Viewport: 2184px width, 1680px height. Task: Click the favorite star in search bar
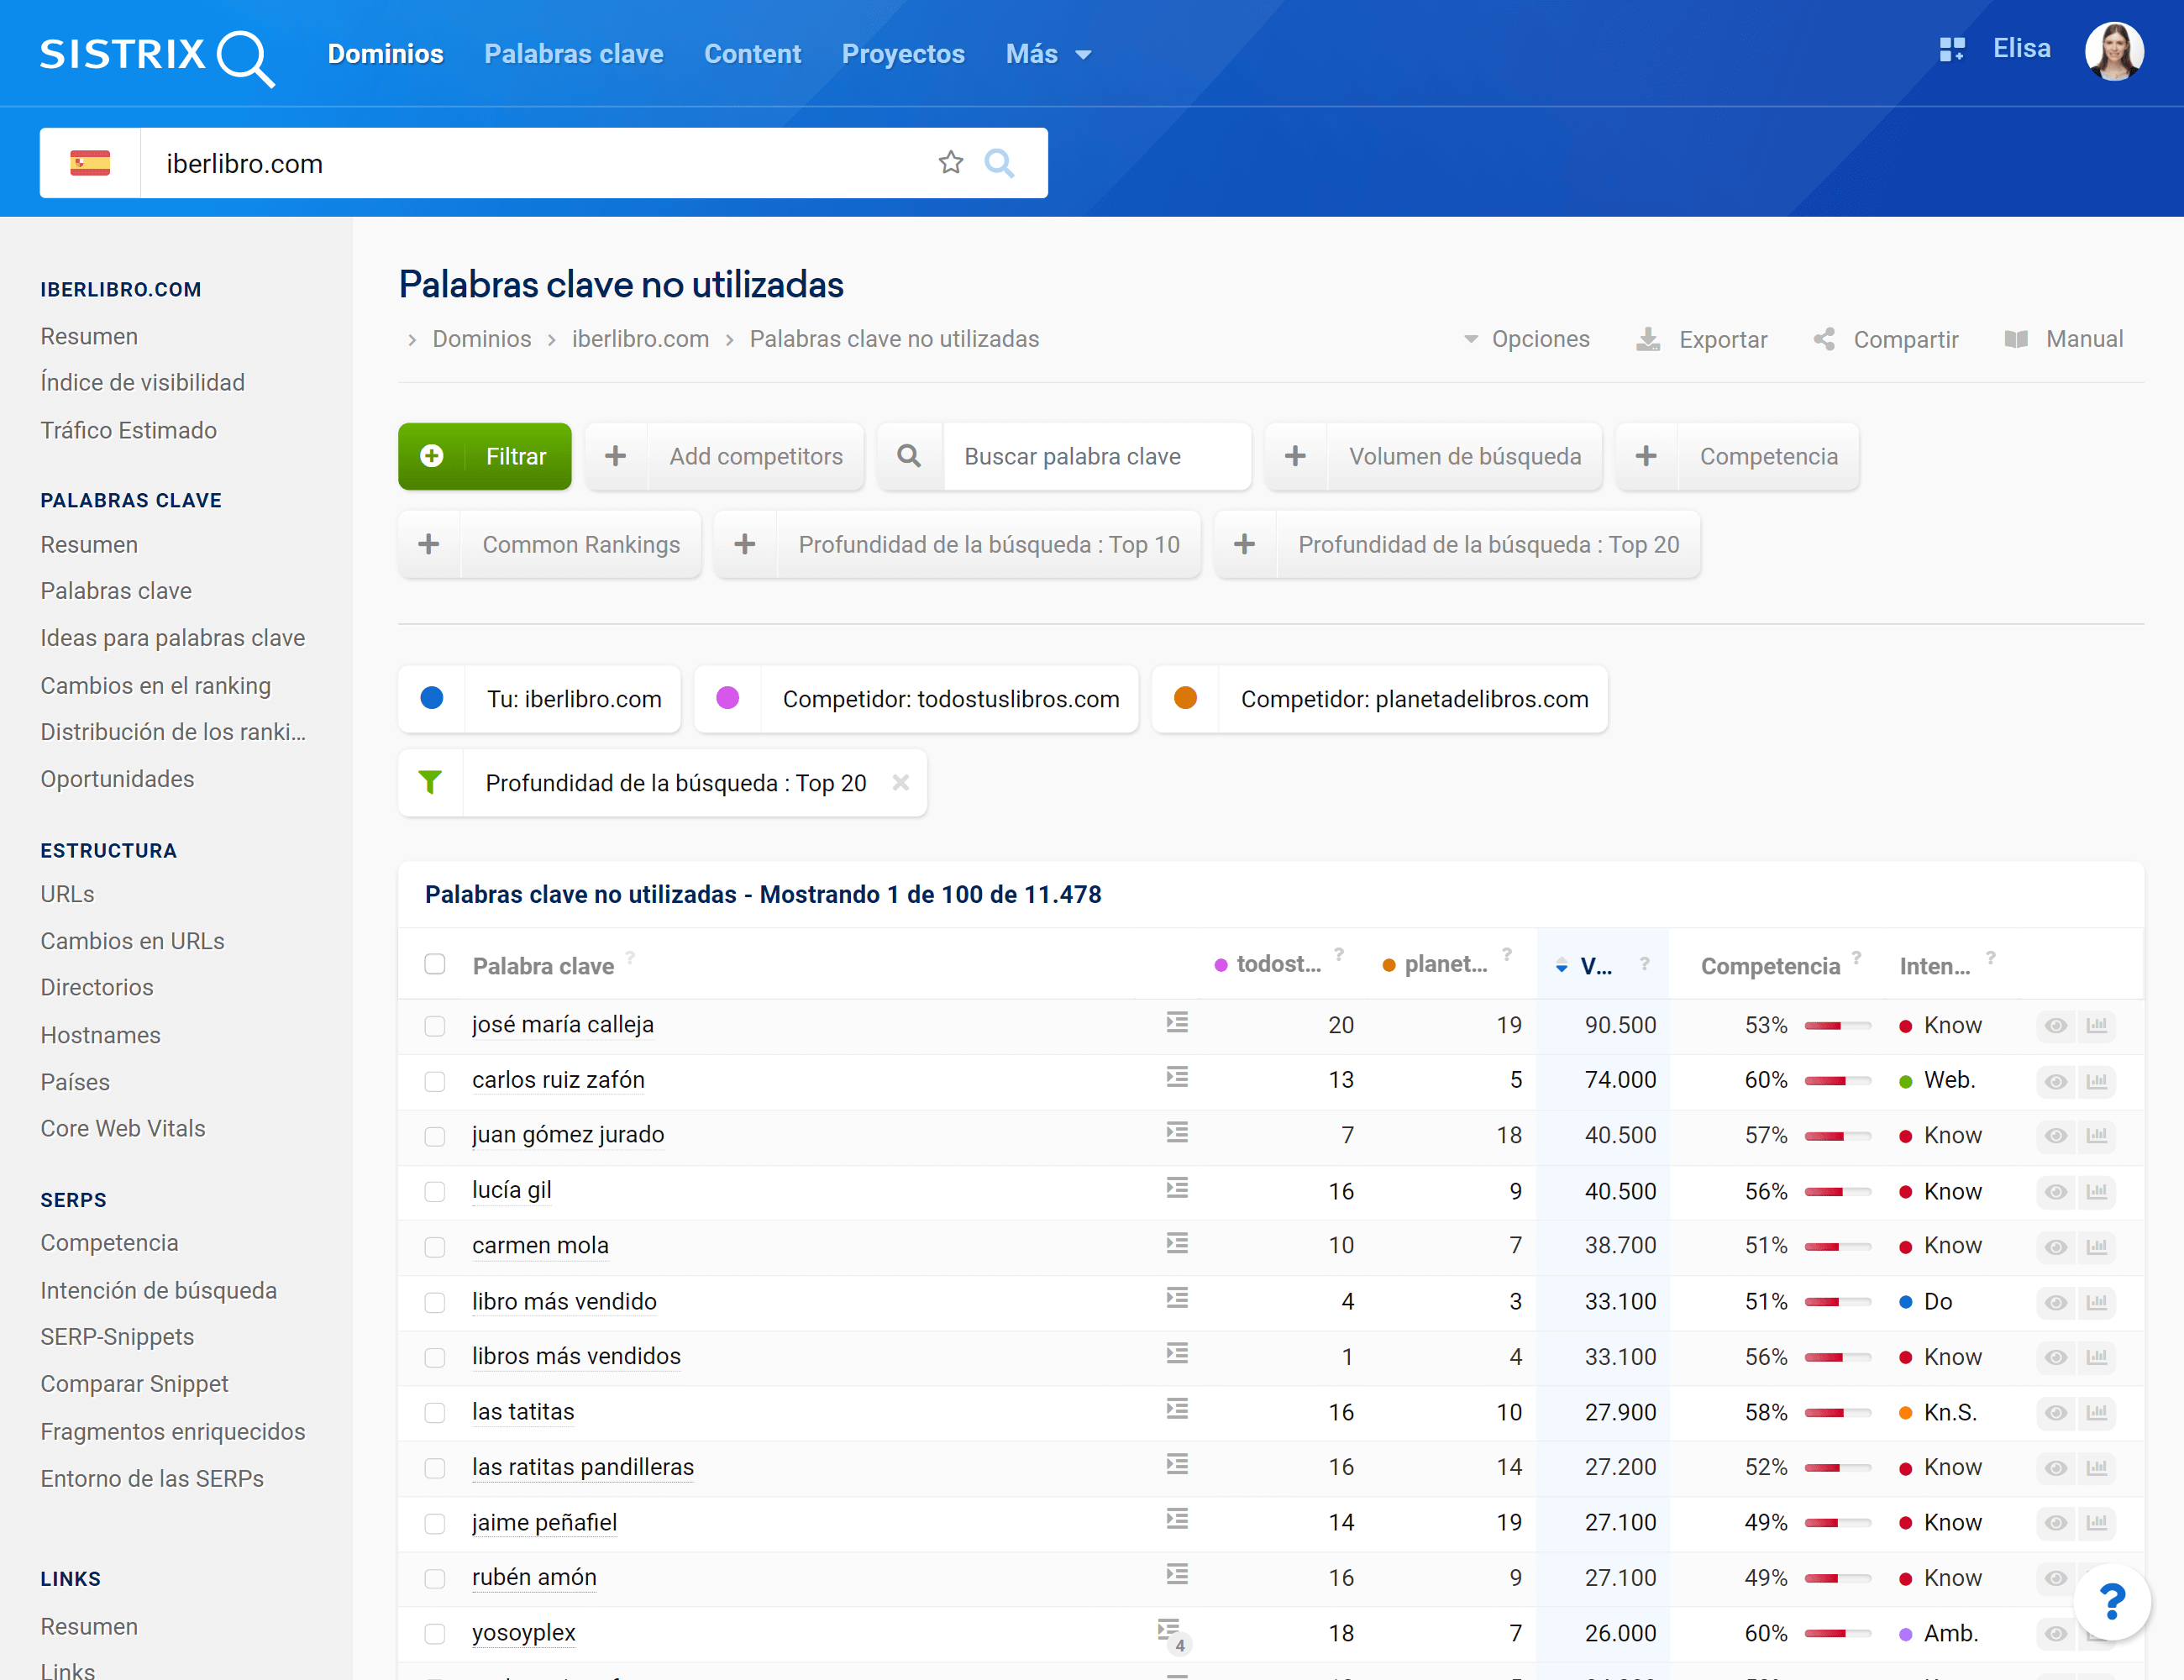click(950, 163)
